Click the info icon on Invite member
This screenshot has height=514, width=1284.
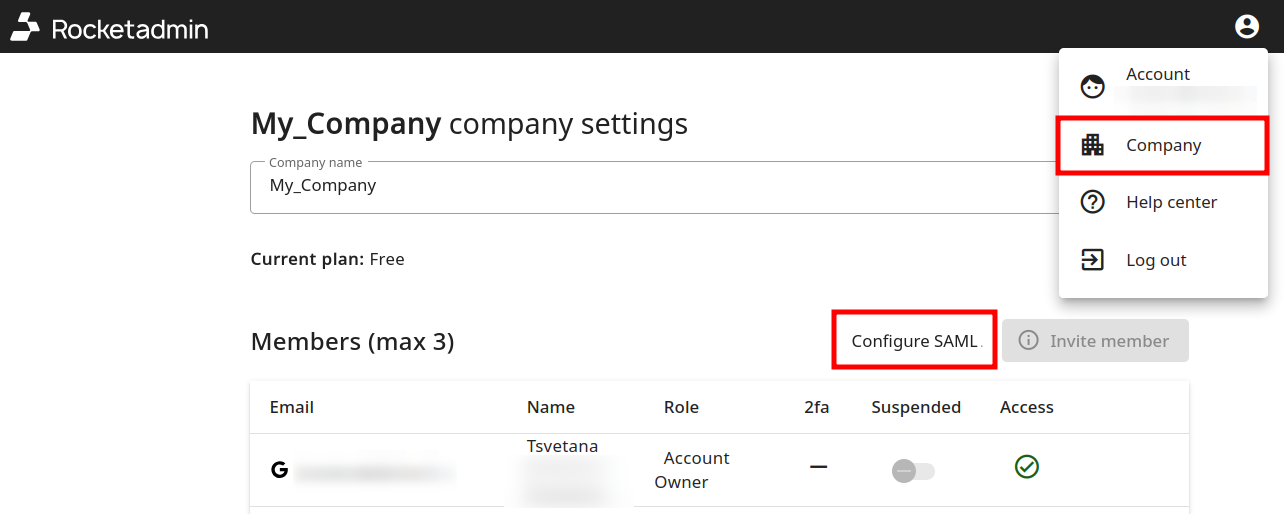(x=1028, y=341)
